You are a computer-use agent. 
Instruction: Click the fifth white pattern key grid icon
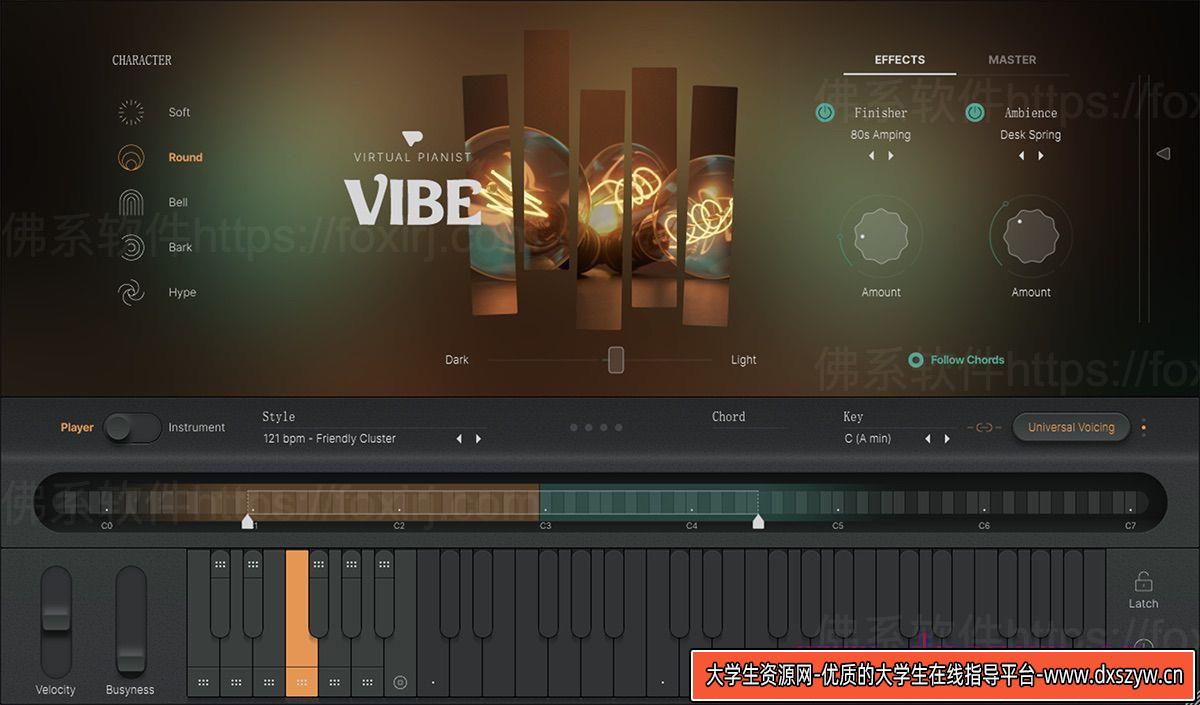(x=335, y=682)
